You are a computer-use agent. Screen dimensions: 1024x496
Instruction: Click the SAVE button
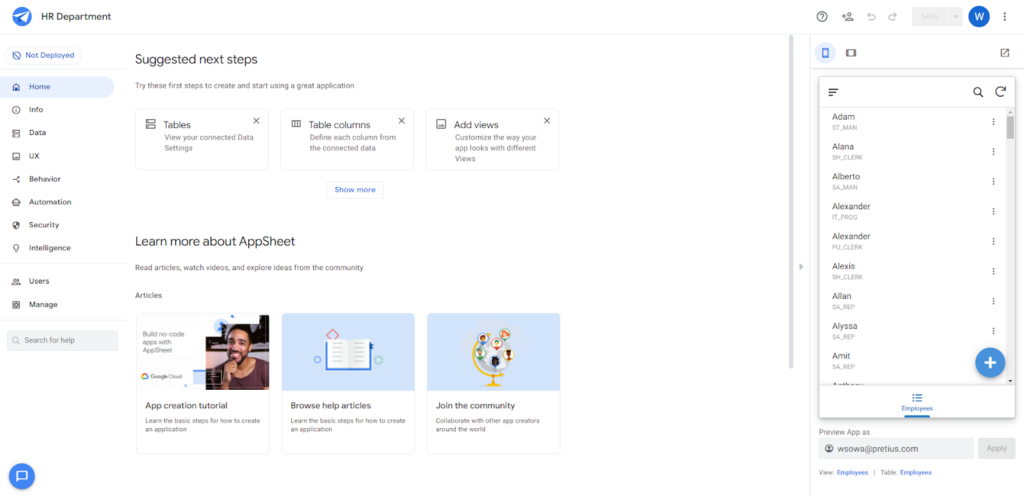coord(930,17)
